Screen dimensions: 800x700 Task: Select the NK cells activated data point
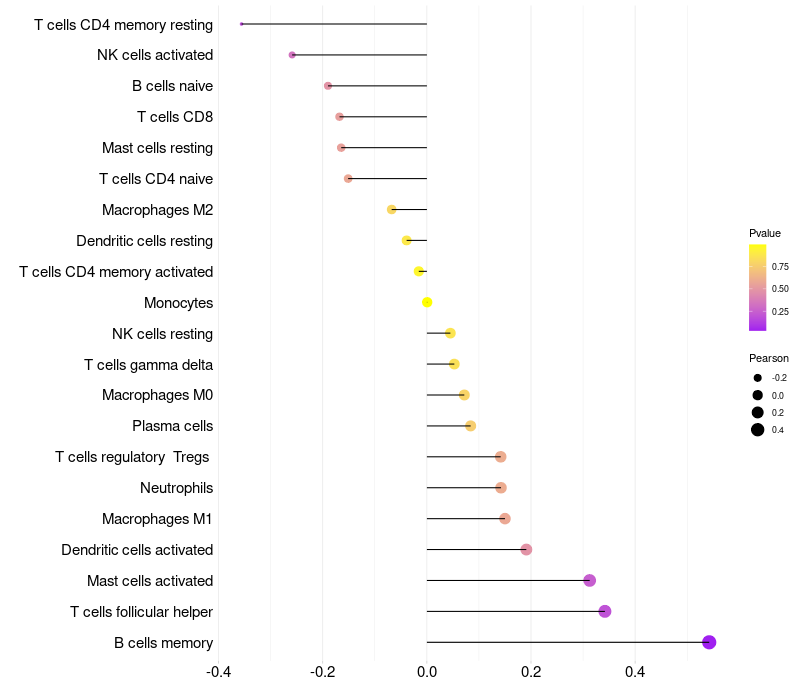pos(292,55)
